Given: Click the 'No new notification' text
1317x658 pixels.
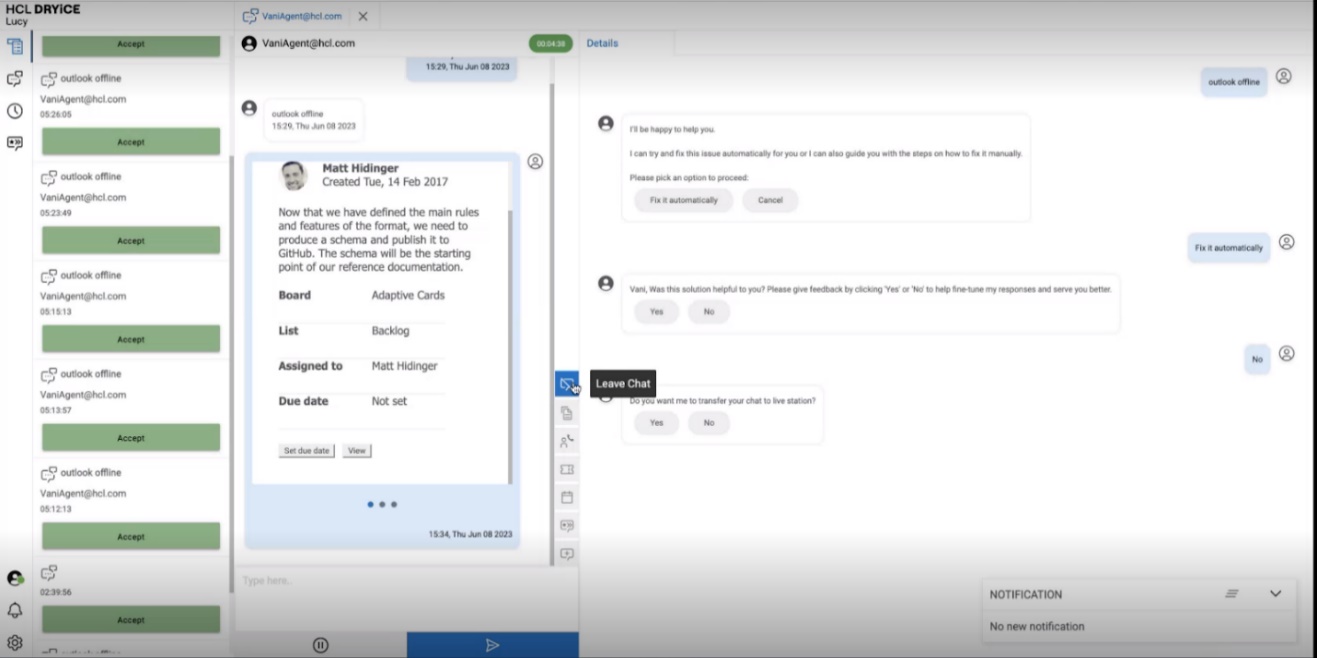Looking at the screenshot, I should (x=1037, y=626).
